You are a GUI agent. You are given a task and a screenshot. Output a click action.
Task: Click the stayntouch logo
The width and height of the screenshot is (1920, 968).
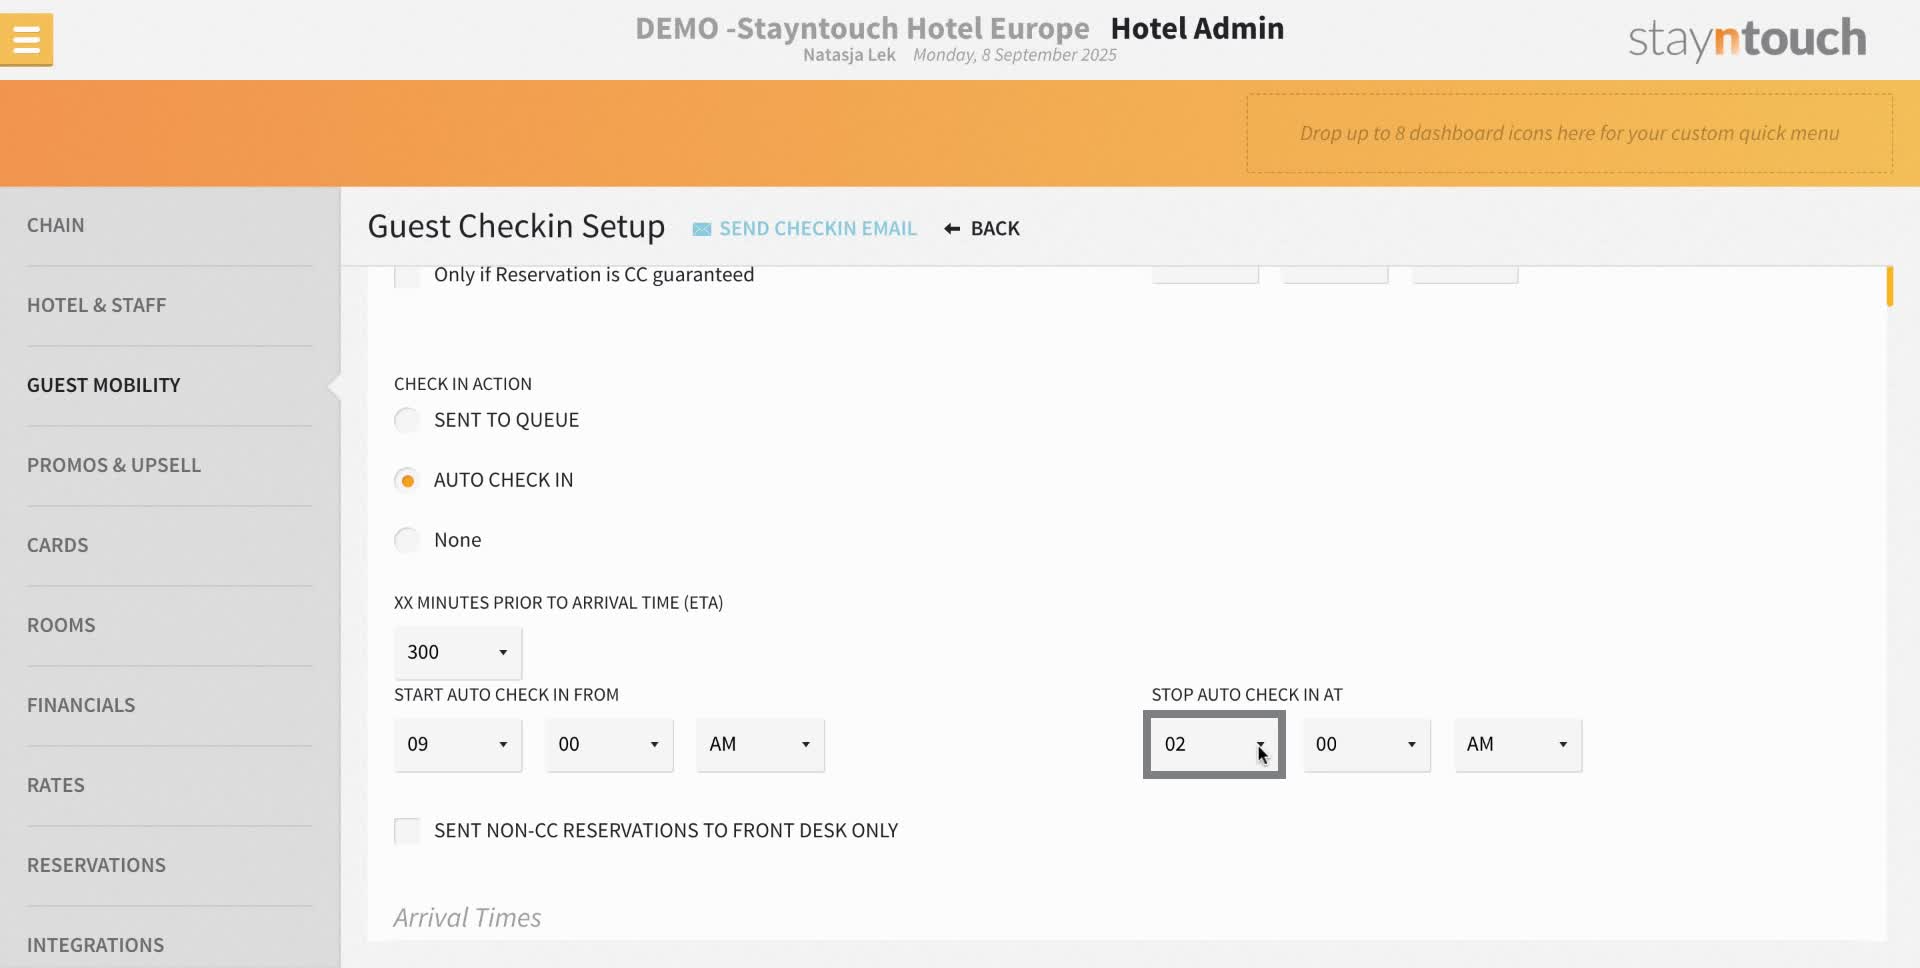[x=1746, y=39]
